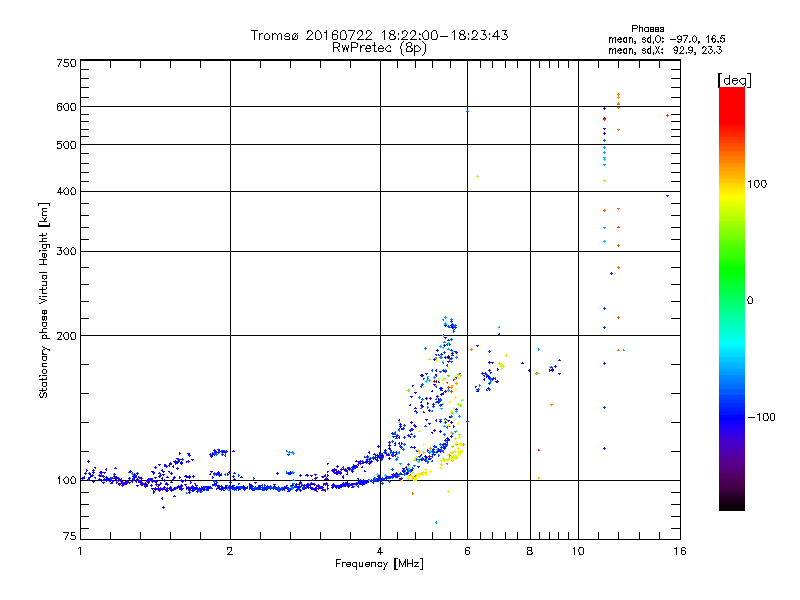This screenshot has width=800, height=600.
Task: Click the y-axis label 'Stationary phase Virtual Height [km]'
Action: 44,301
